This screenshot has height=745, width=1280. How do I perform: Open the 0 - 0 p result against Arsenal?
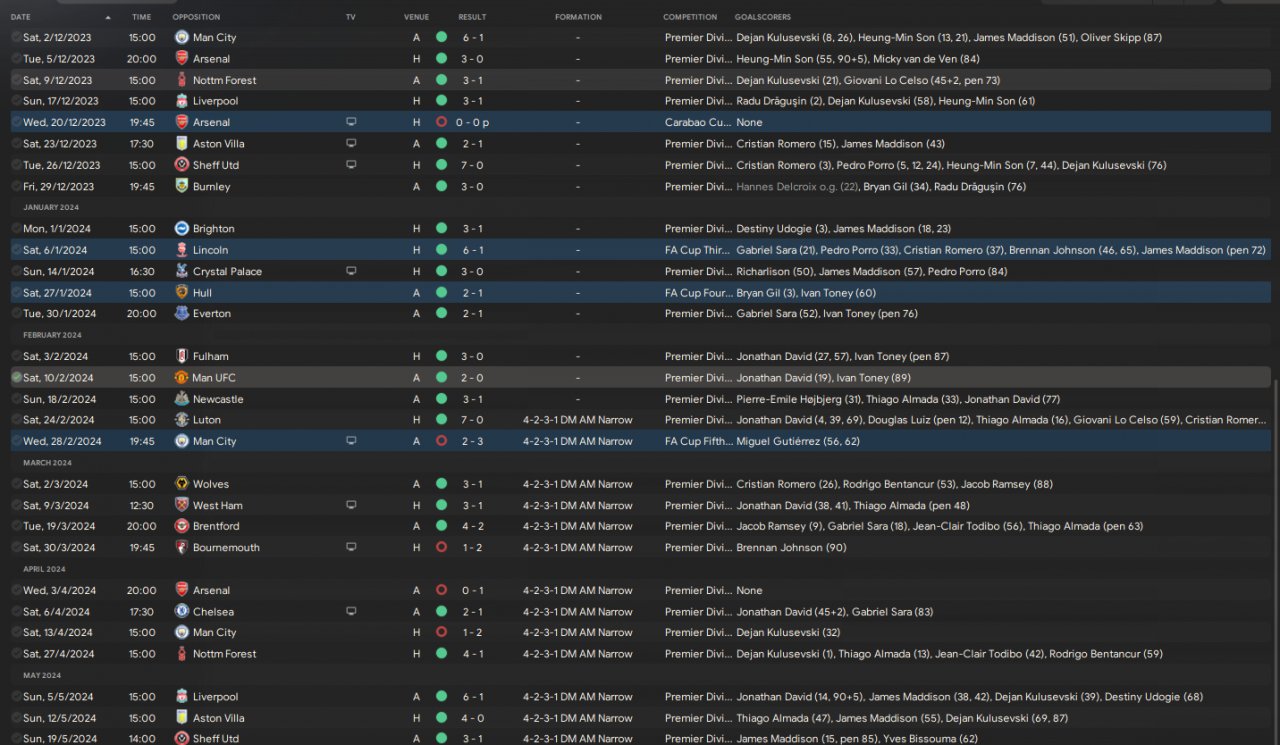[474, 122]
